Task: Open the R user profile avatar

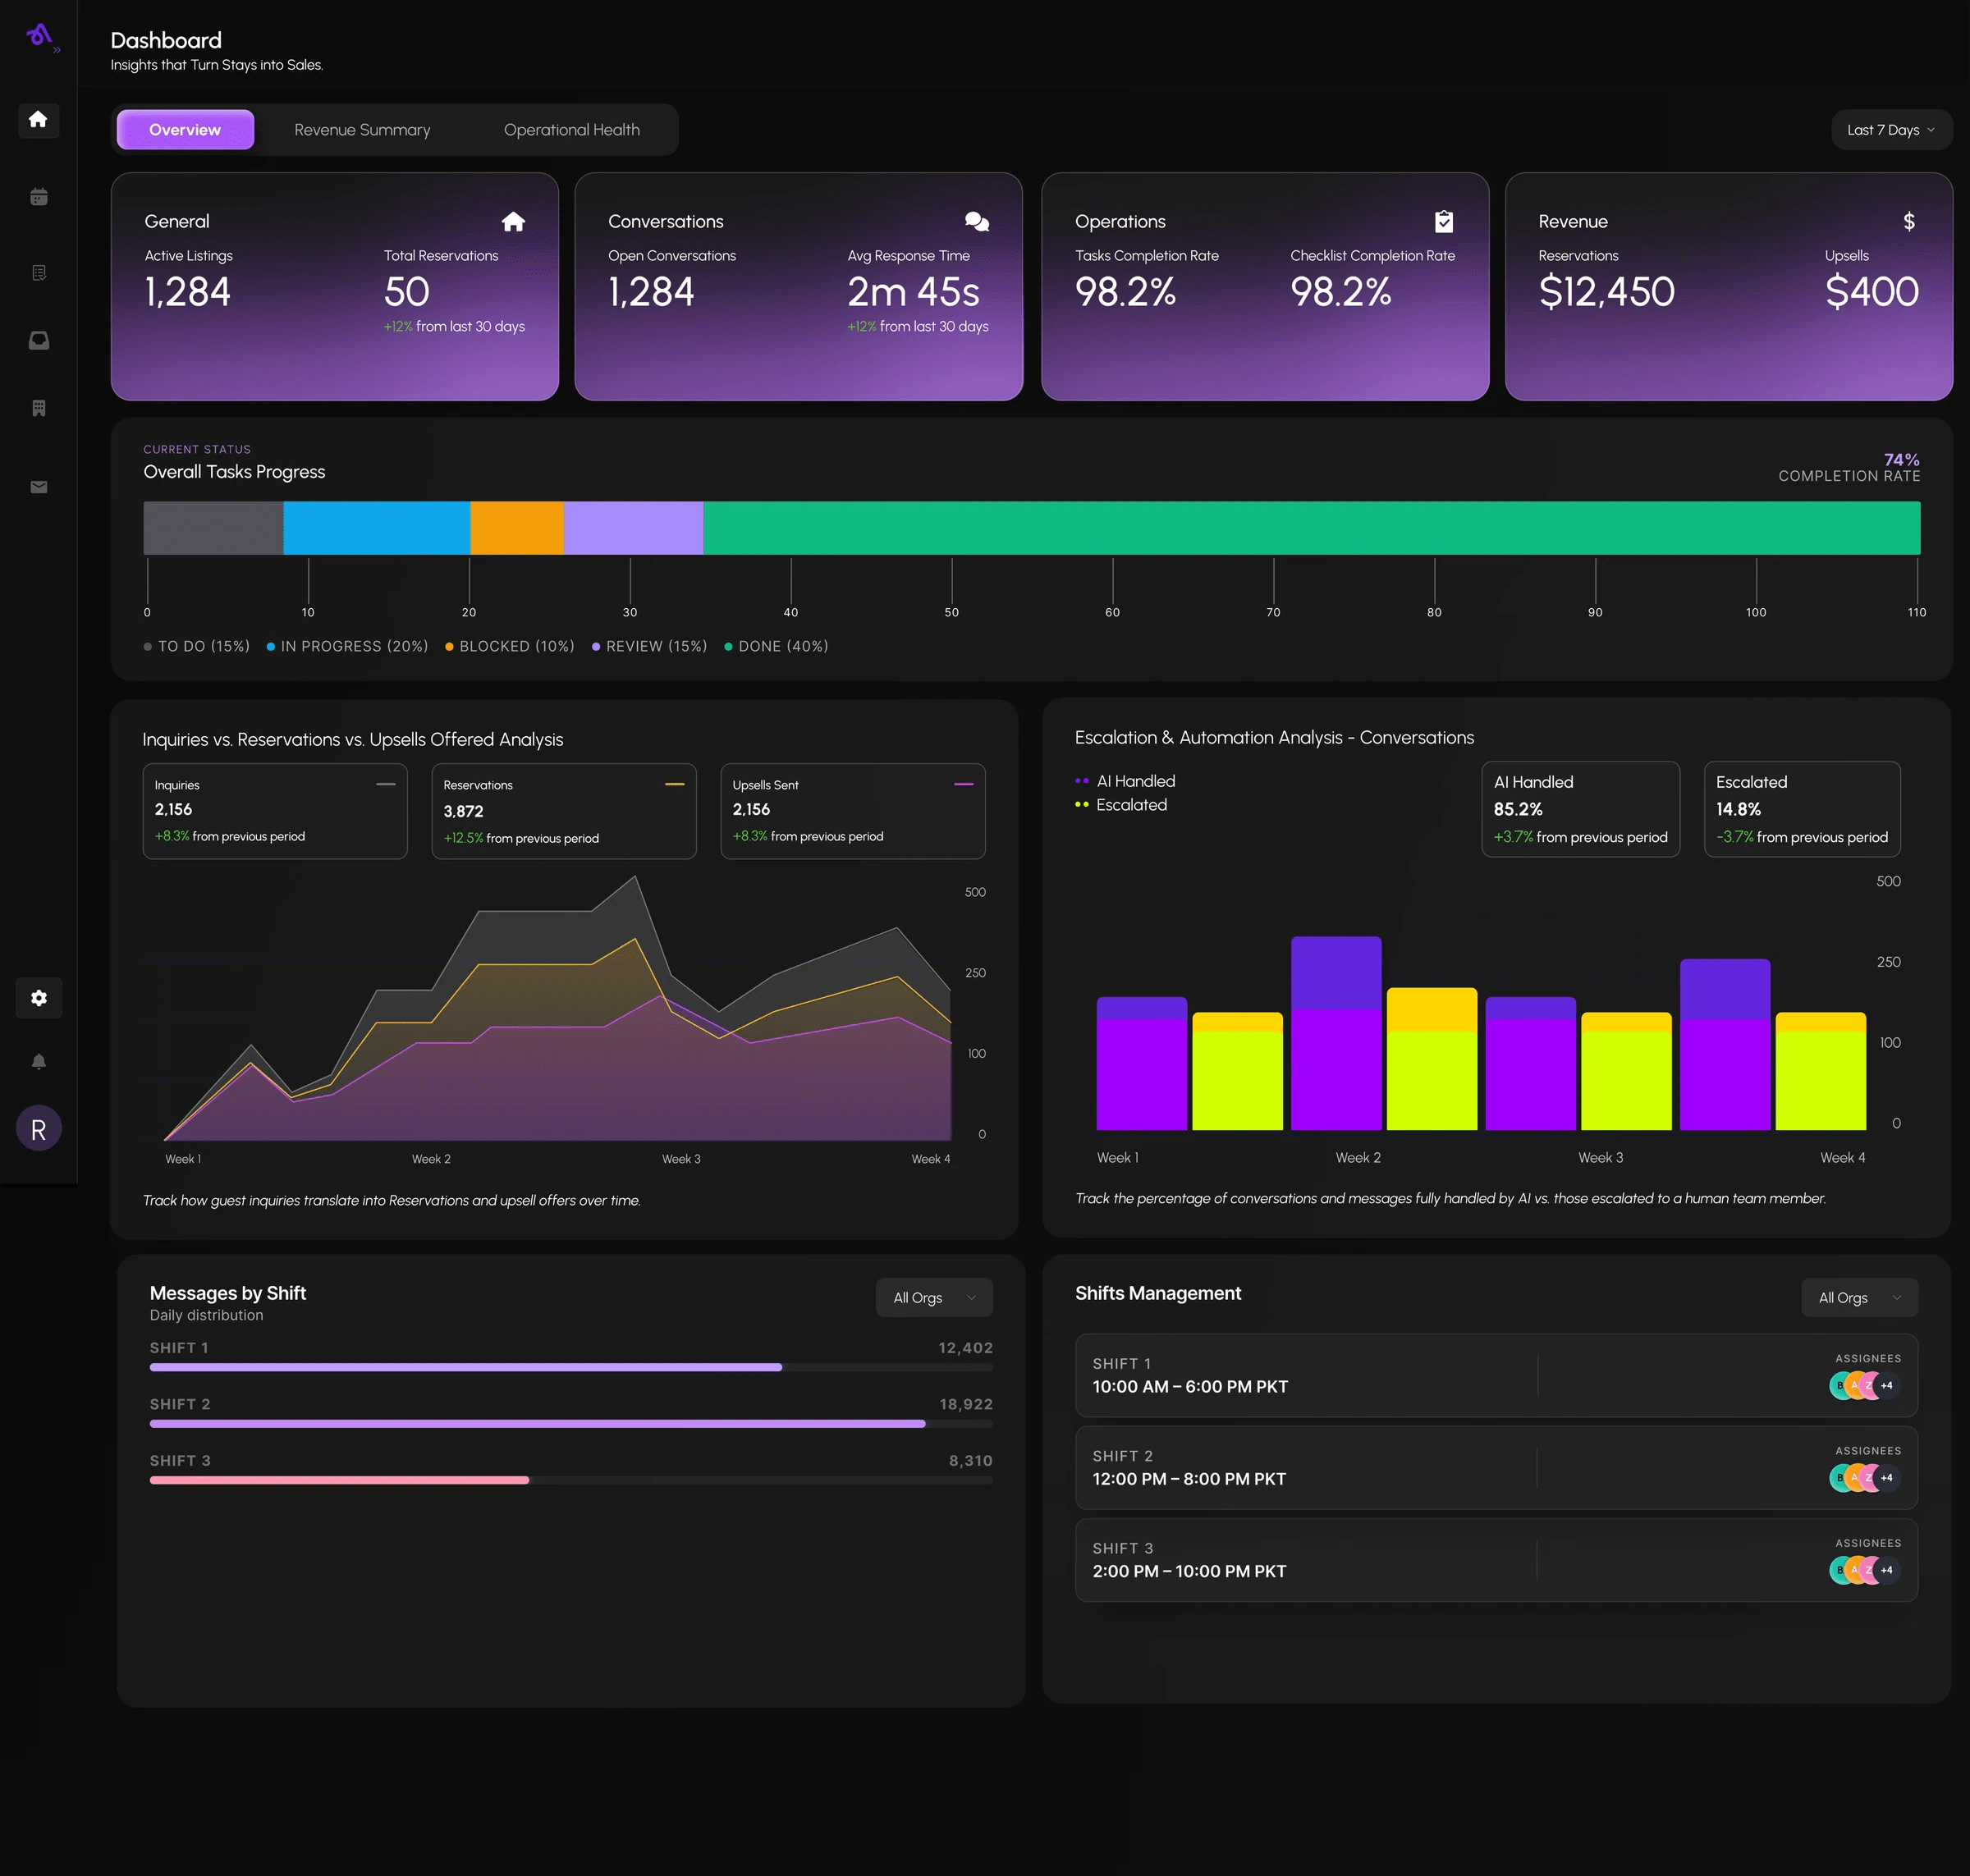Action: (38, 1129)
